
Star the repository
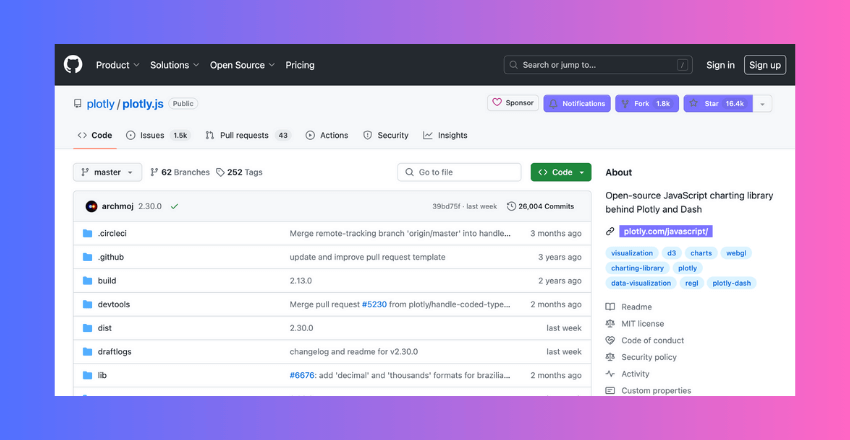point(718,103)
